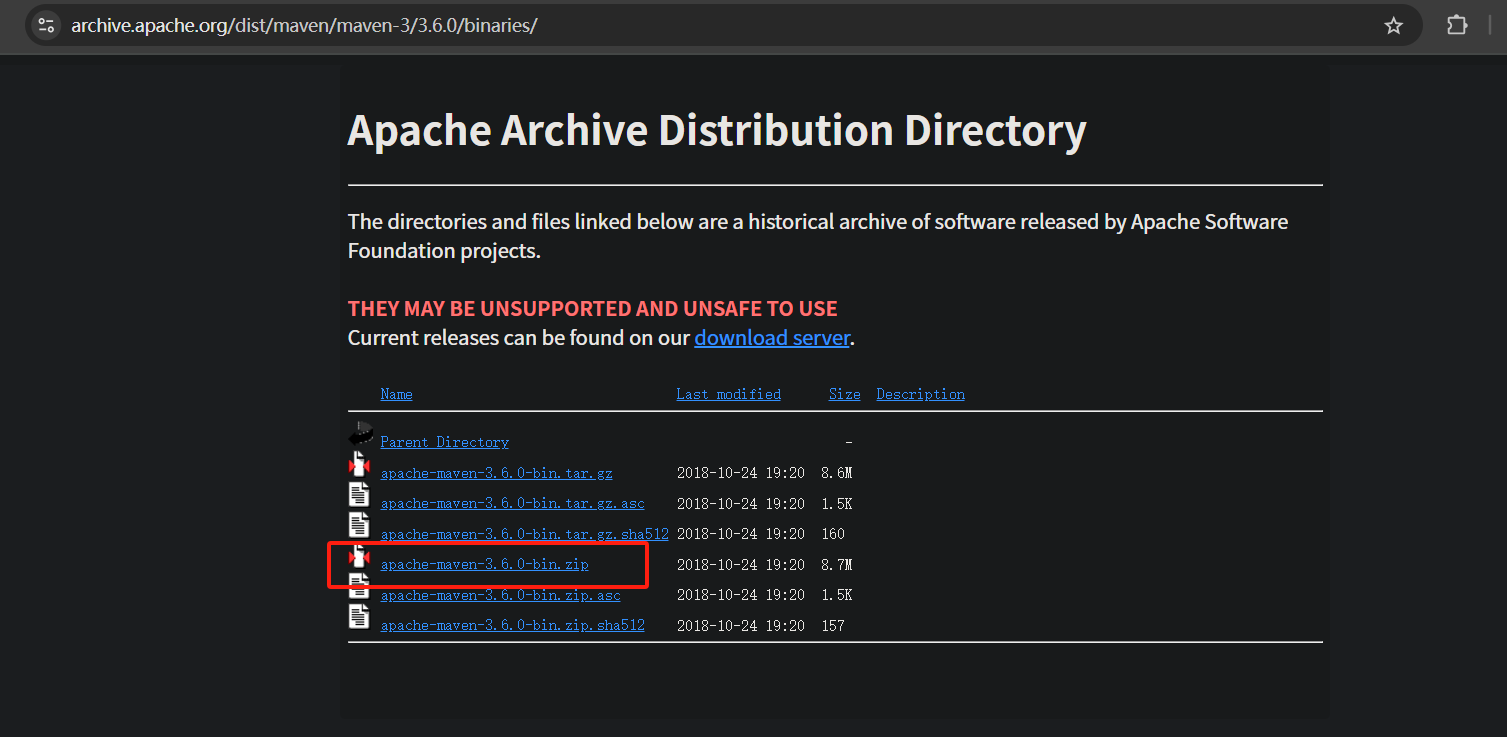Viewport: 1507px width, 737px height.
Task: Open the download server link
Action: coord(772,338)
